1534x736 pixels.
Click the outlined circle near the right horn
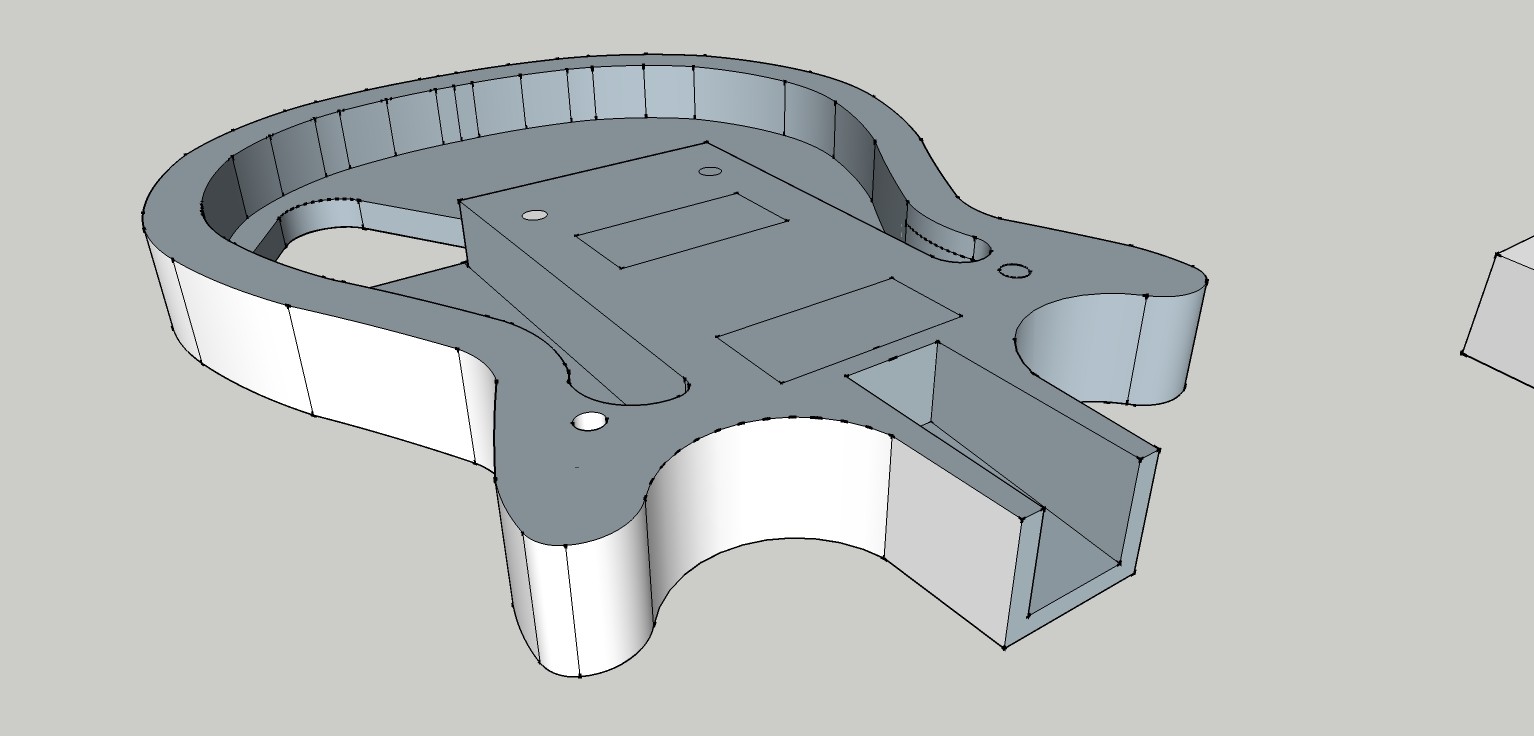click(1014, 270)
